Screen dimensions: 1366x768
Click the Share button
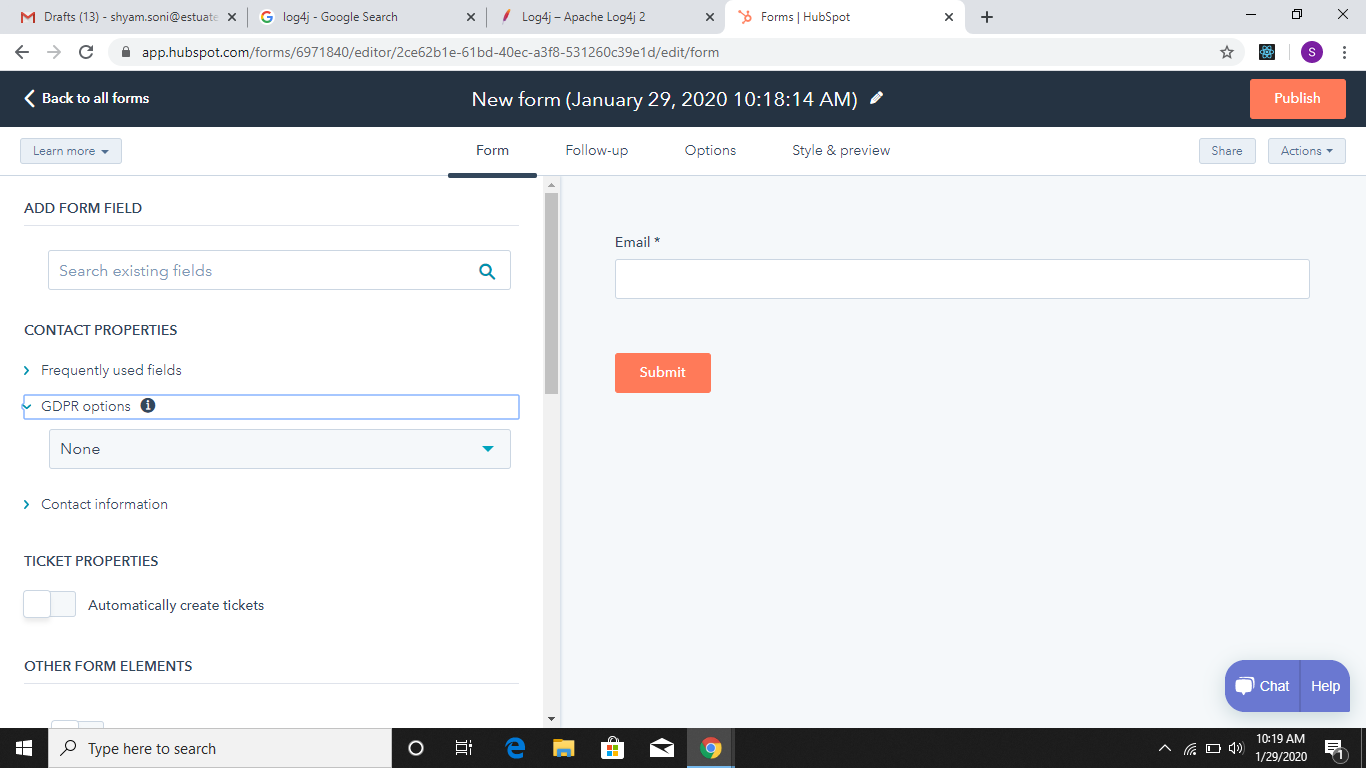point(1227,150)
